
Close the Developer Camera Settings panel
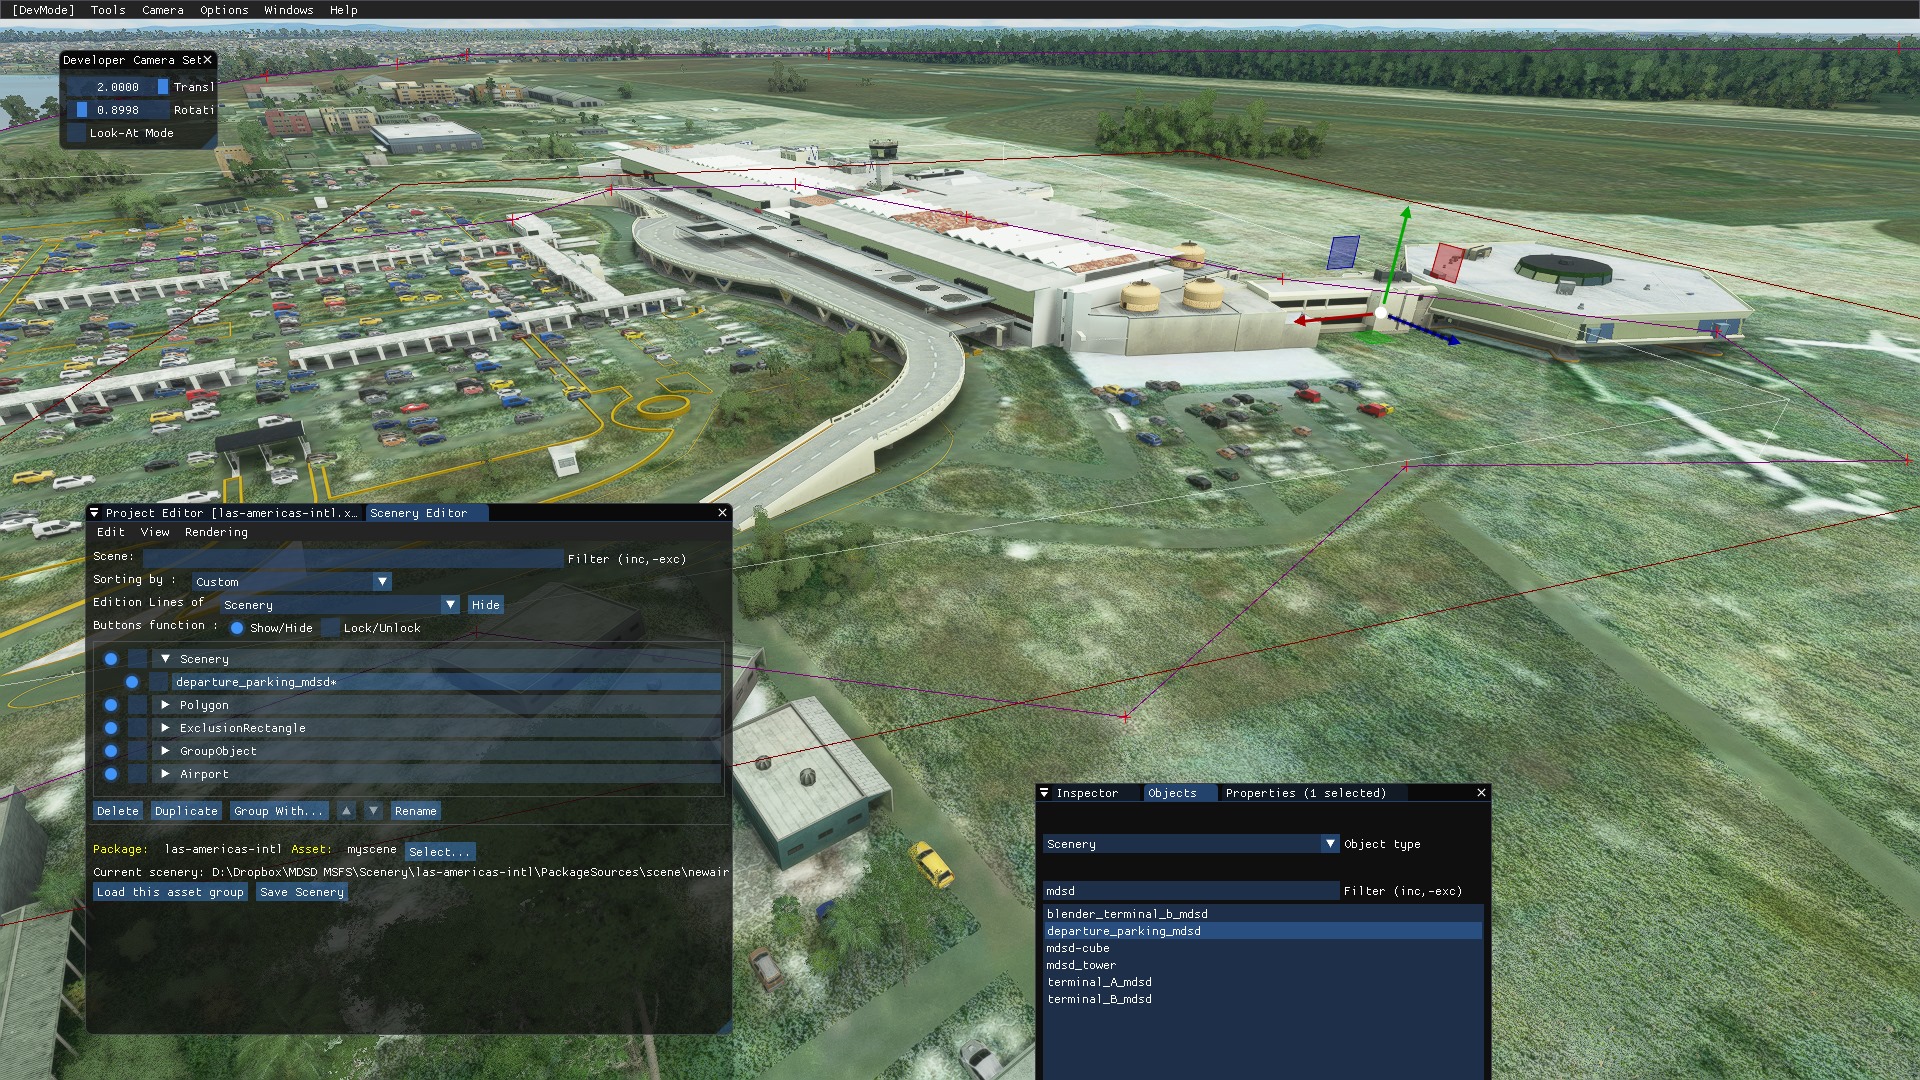click(207, 60)
